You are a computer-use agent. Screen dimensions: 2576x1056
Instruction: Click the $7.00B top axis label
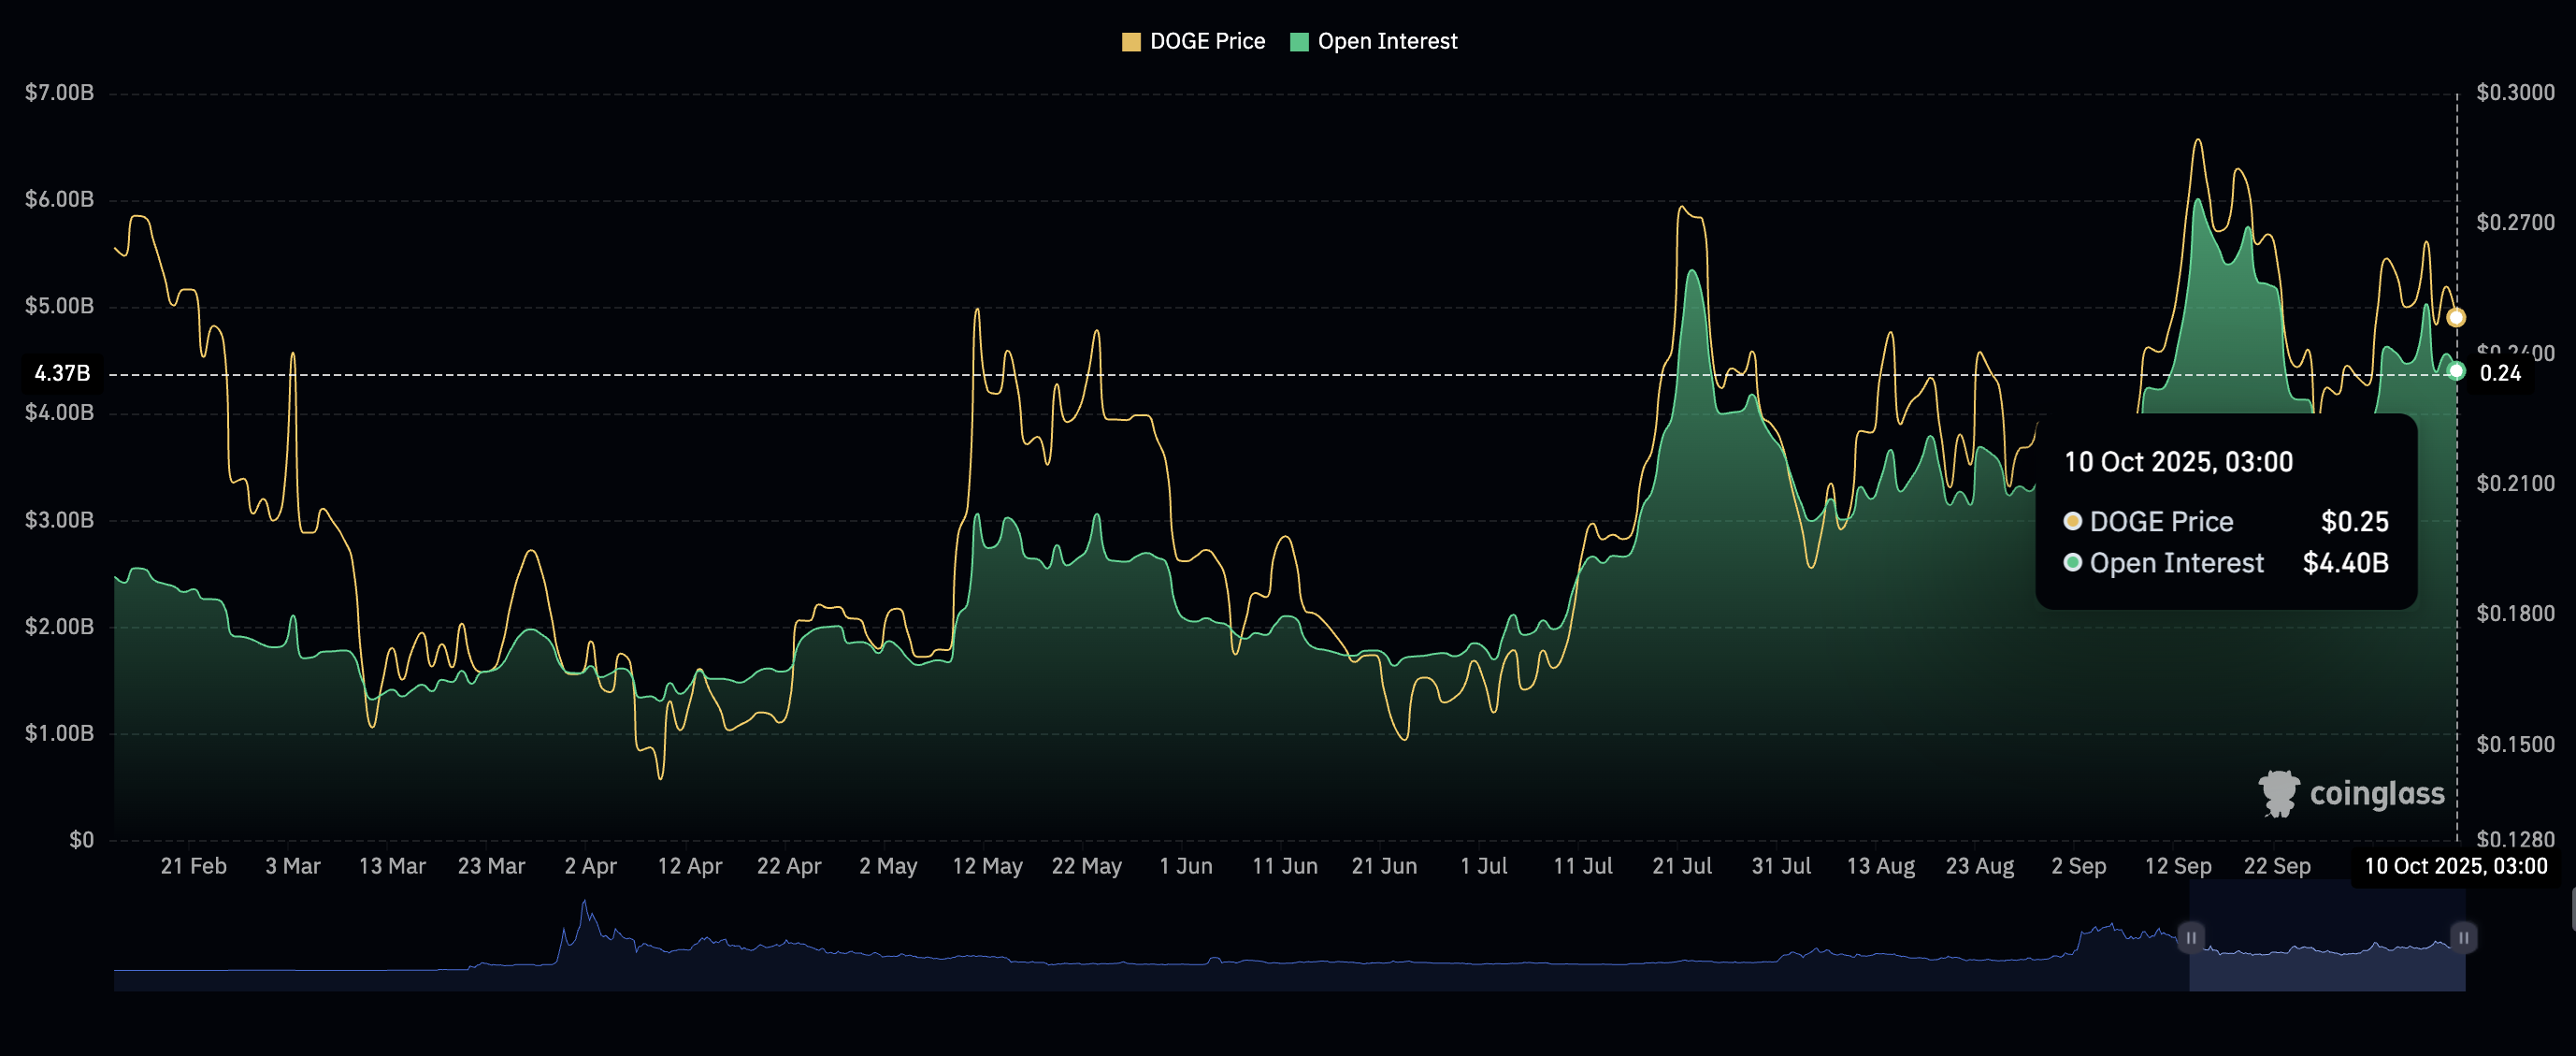click(x=59, y=93)
